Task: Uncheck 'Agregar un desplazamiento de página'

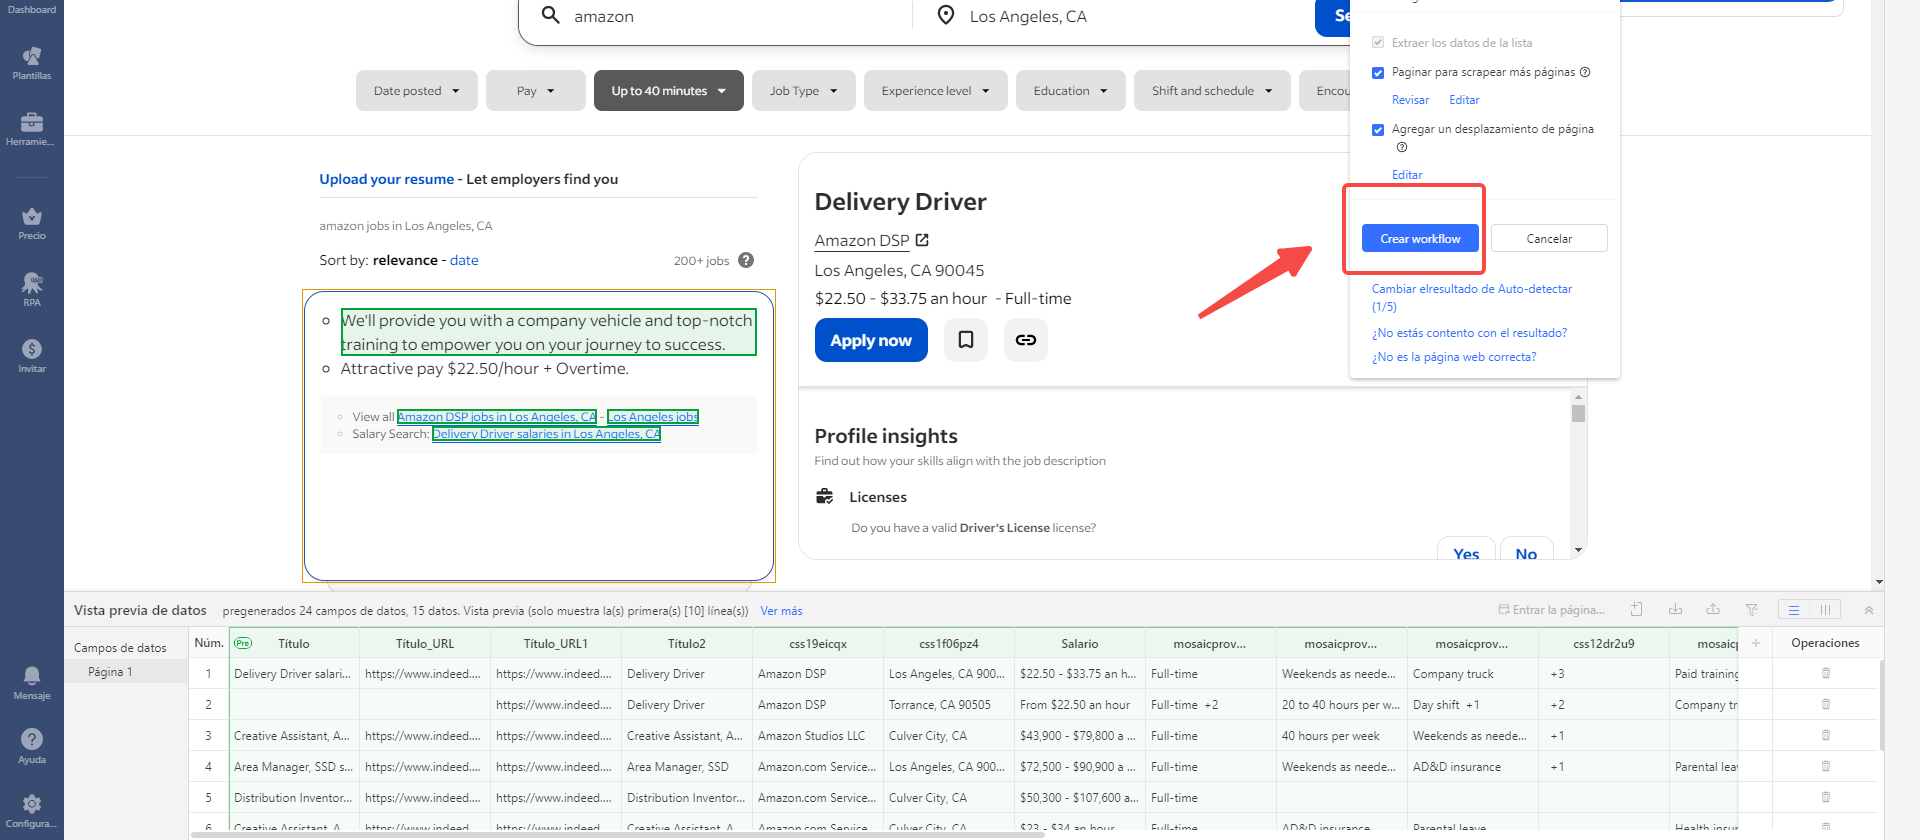Action: pyautogui.click(x=1378, y=130)
